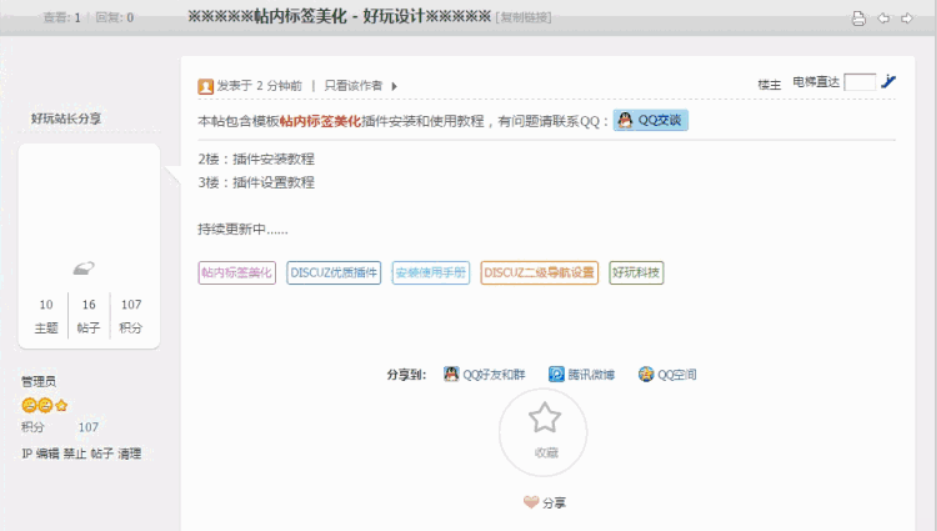Click the orange author avatar icon

coord(206,87)
